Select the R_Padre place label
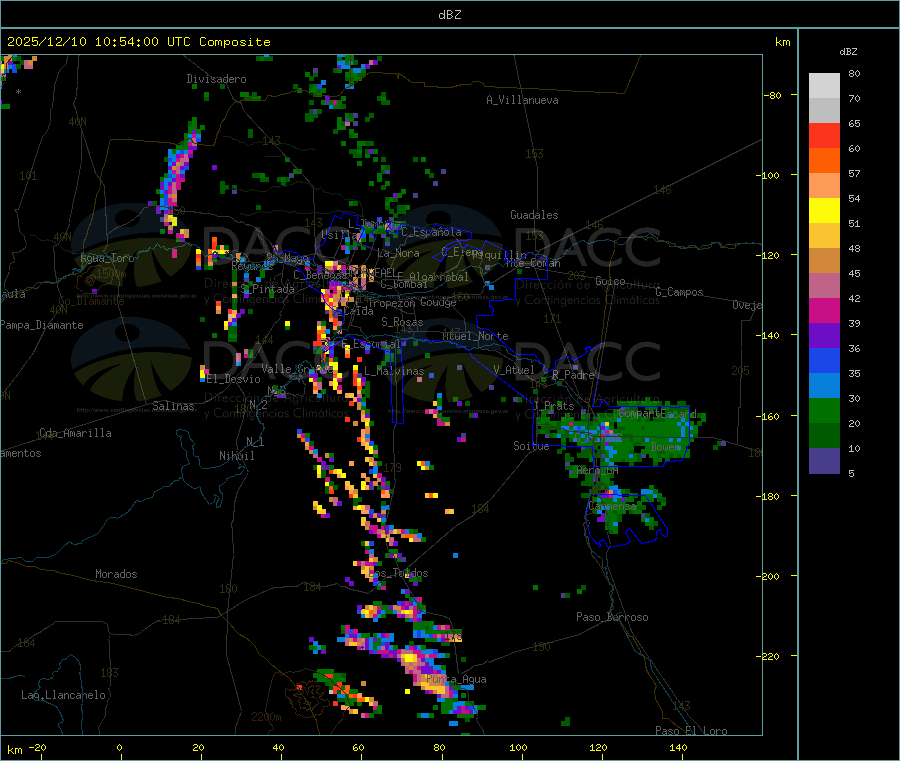The width and height of the screenshot is (900, 761). (x=573, y=375)
